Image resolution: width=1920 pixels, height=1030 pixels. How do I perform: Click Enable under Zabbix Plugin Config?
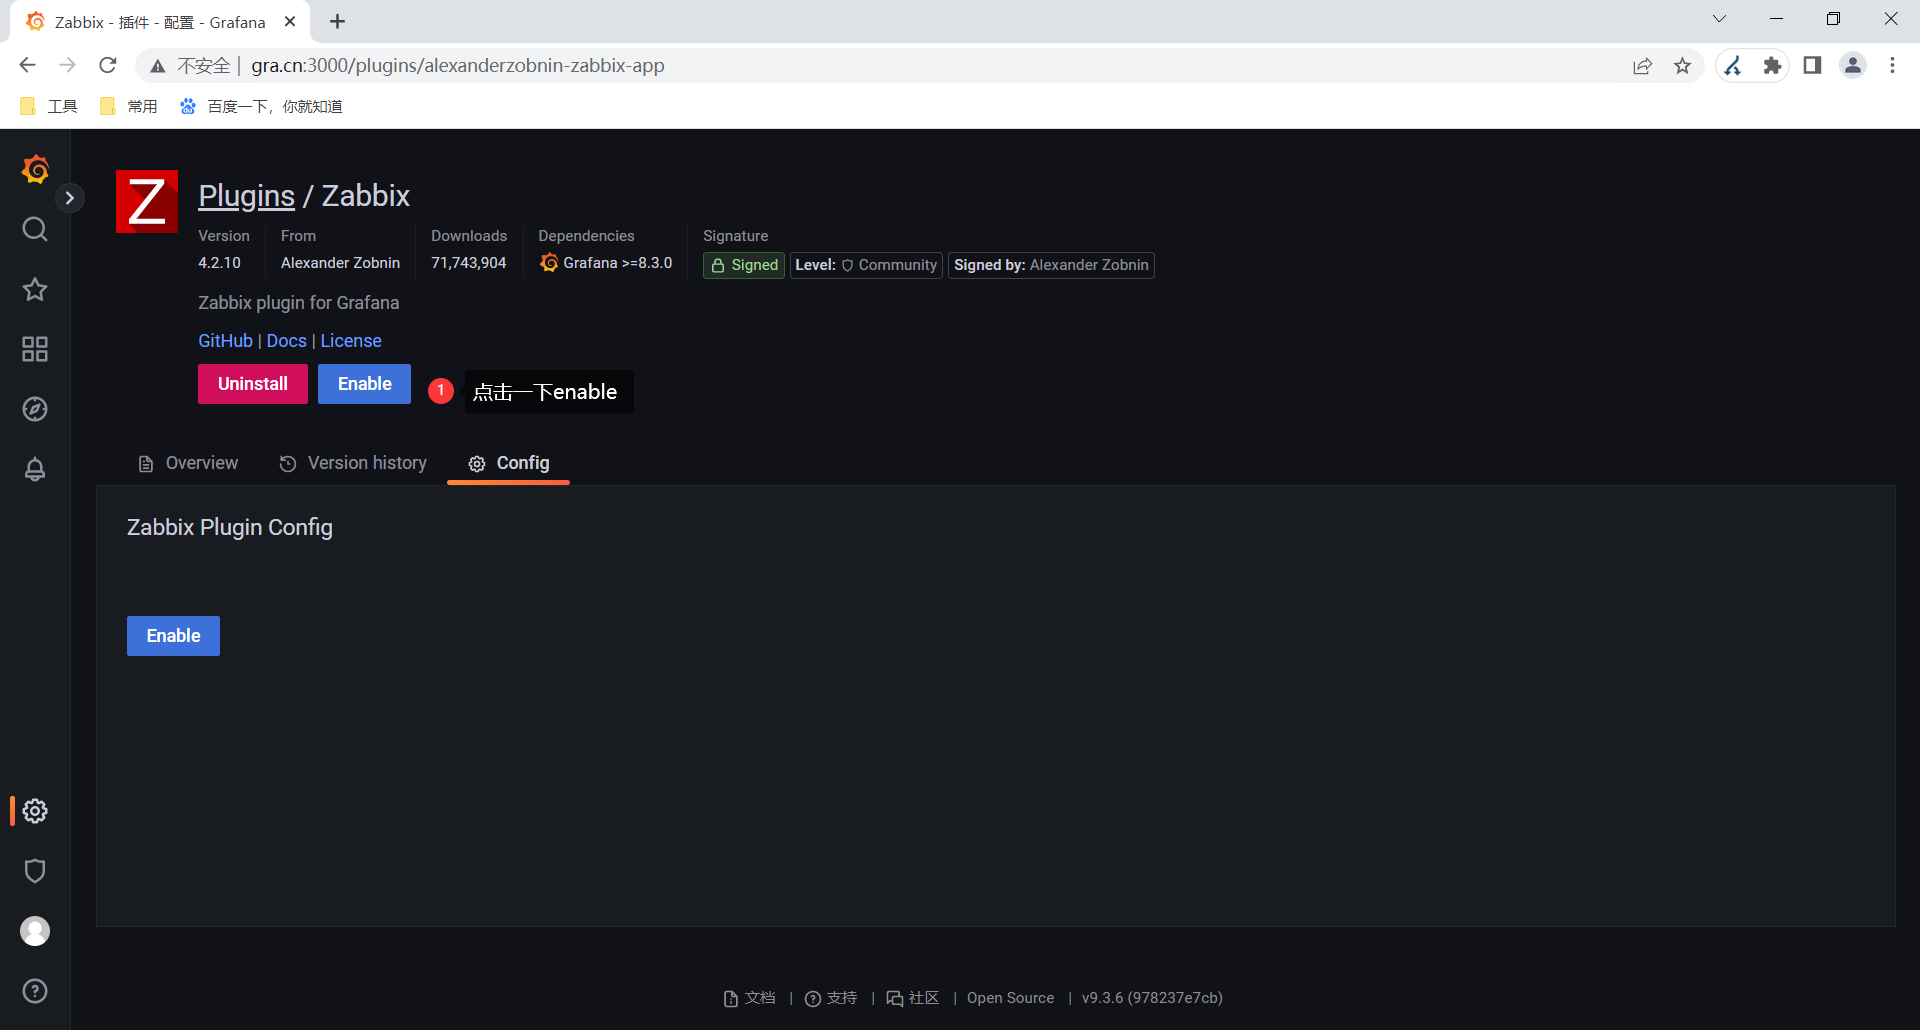coord(173,636)
